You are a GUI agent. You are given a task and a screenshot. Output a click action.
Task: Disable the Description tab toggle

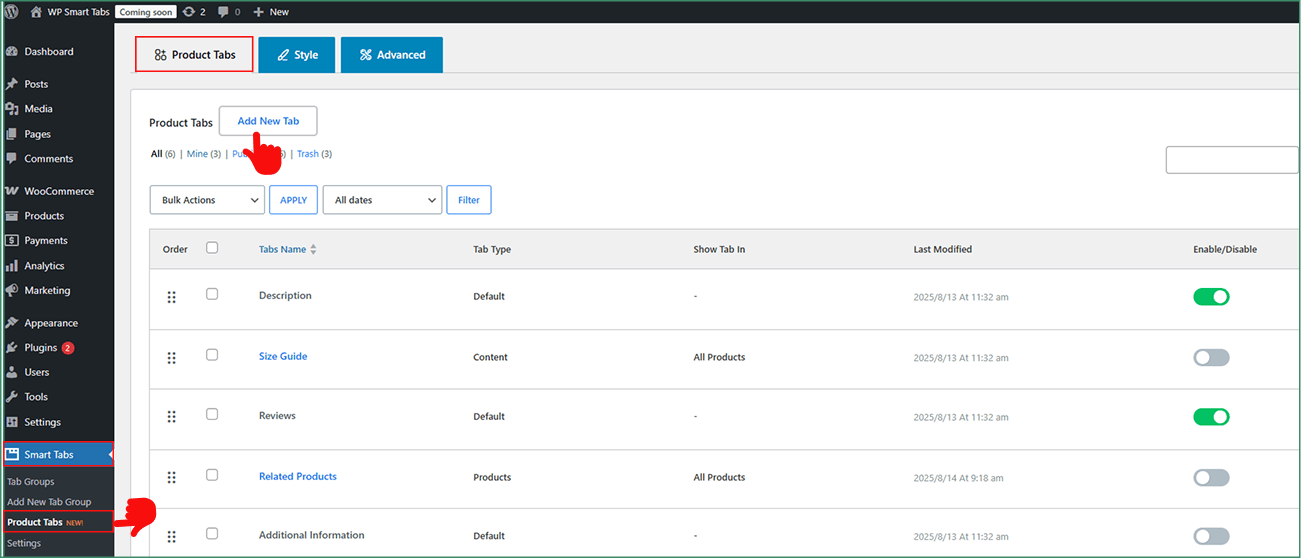pyautogui.click(x=1211, y=297)
